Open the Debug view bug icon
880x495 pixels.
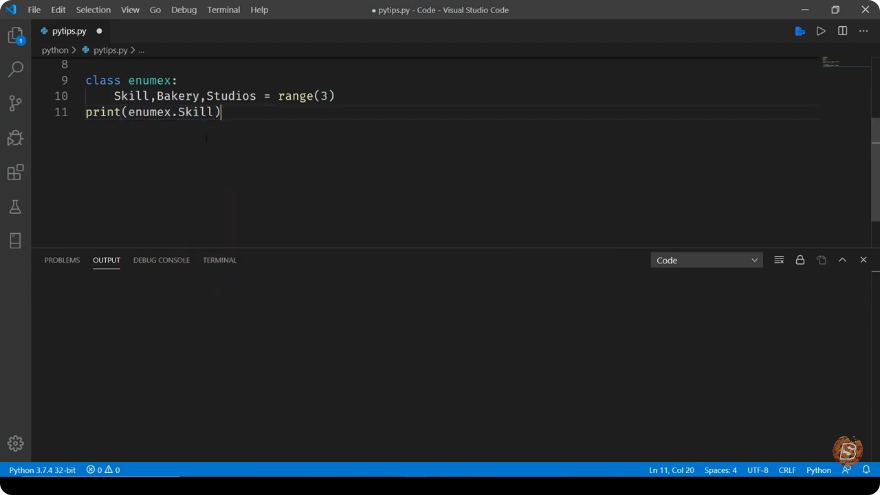[x=16, y=138]
